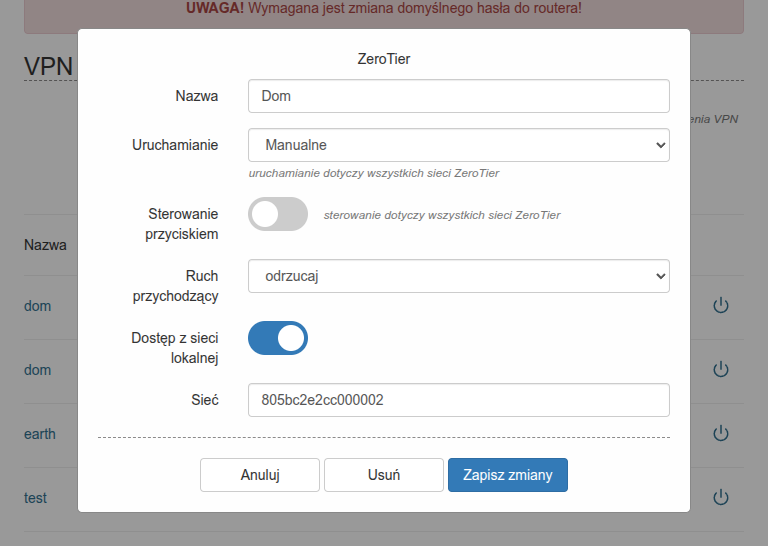Viewport: 768px width, 546px height.
Task: Click Zapisz zmiany to save changes
Action: click(x=508, y=475)
